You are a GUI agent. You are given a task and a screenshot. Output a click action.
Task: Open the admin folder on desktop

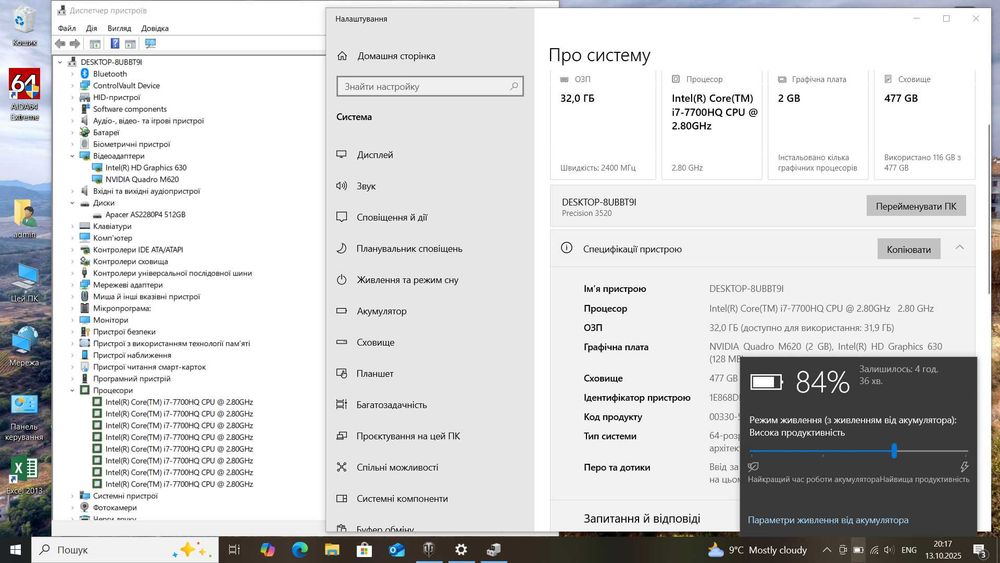tap(24, 219)
